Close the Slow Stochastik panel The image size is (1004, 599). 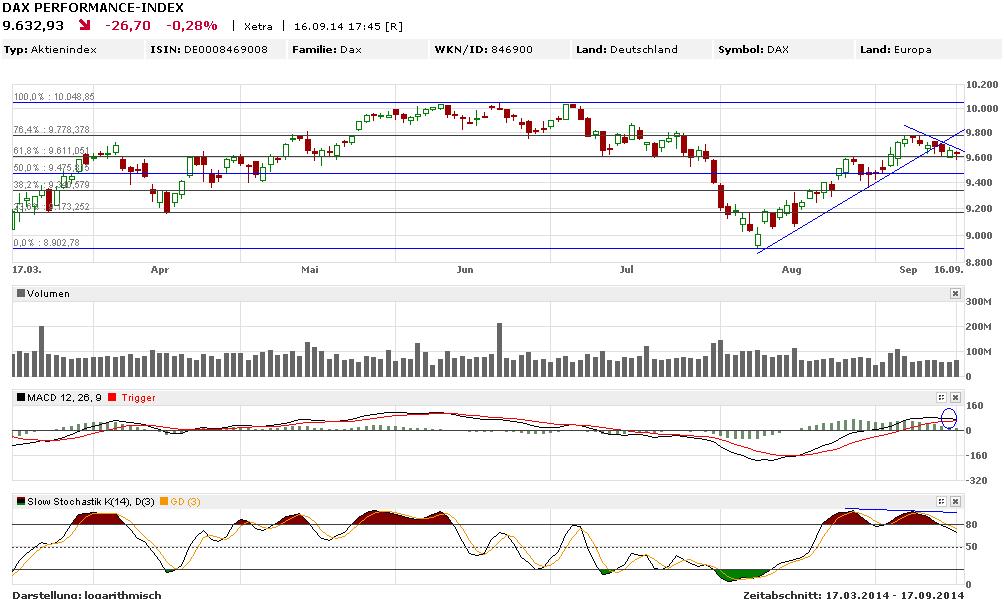955,502
